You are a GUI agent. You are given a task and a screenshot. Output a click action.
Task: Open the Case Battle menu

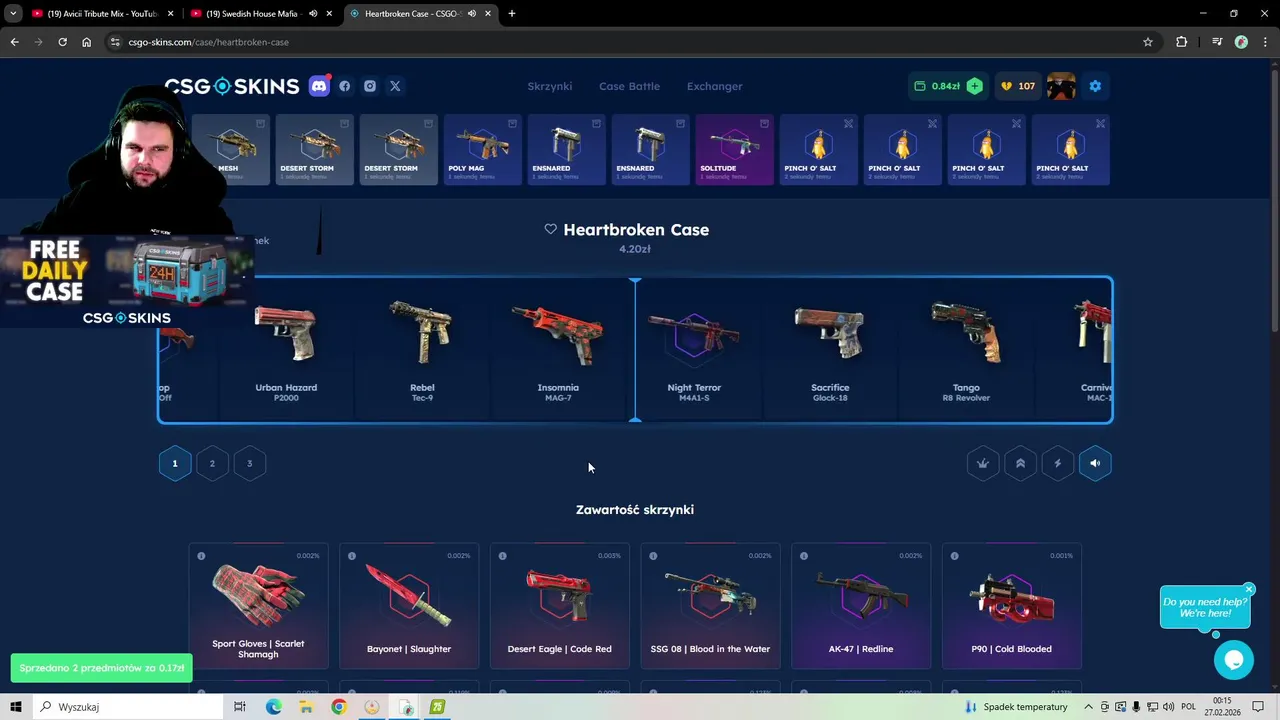(x=629, y=86)
